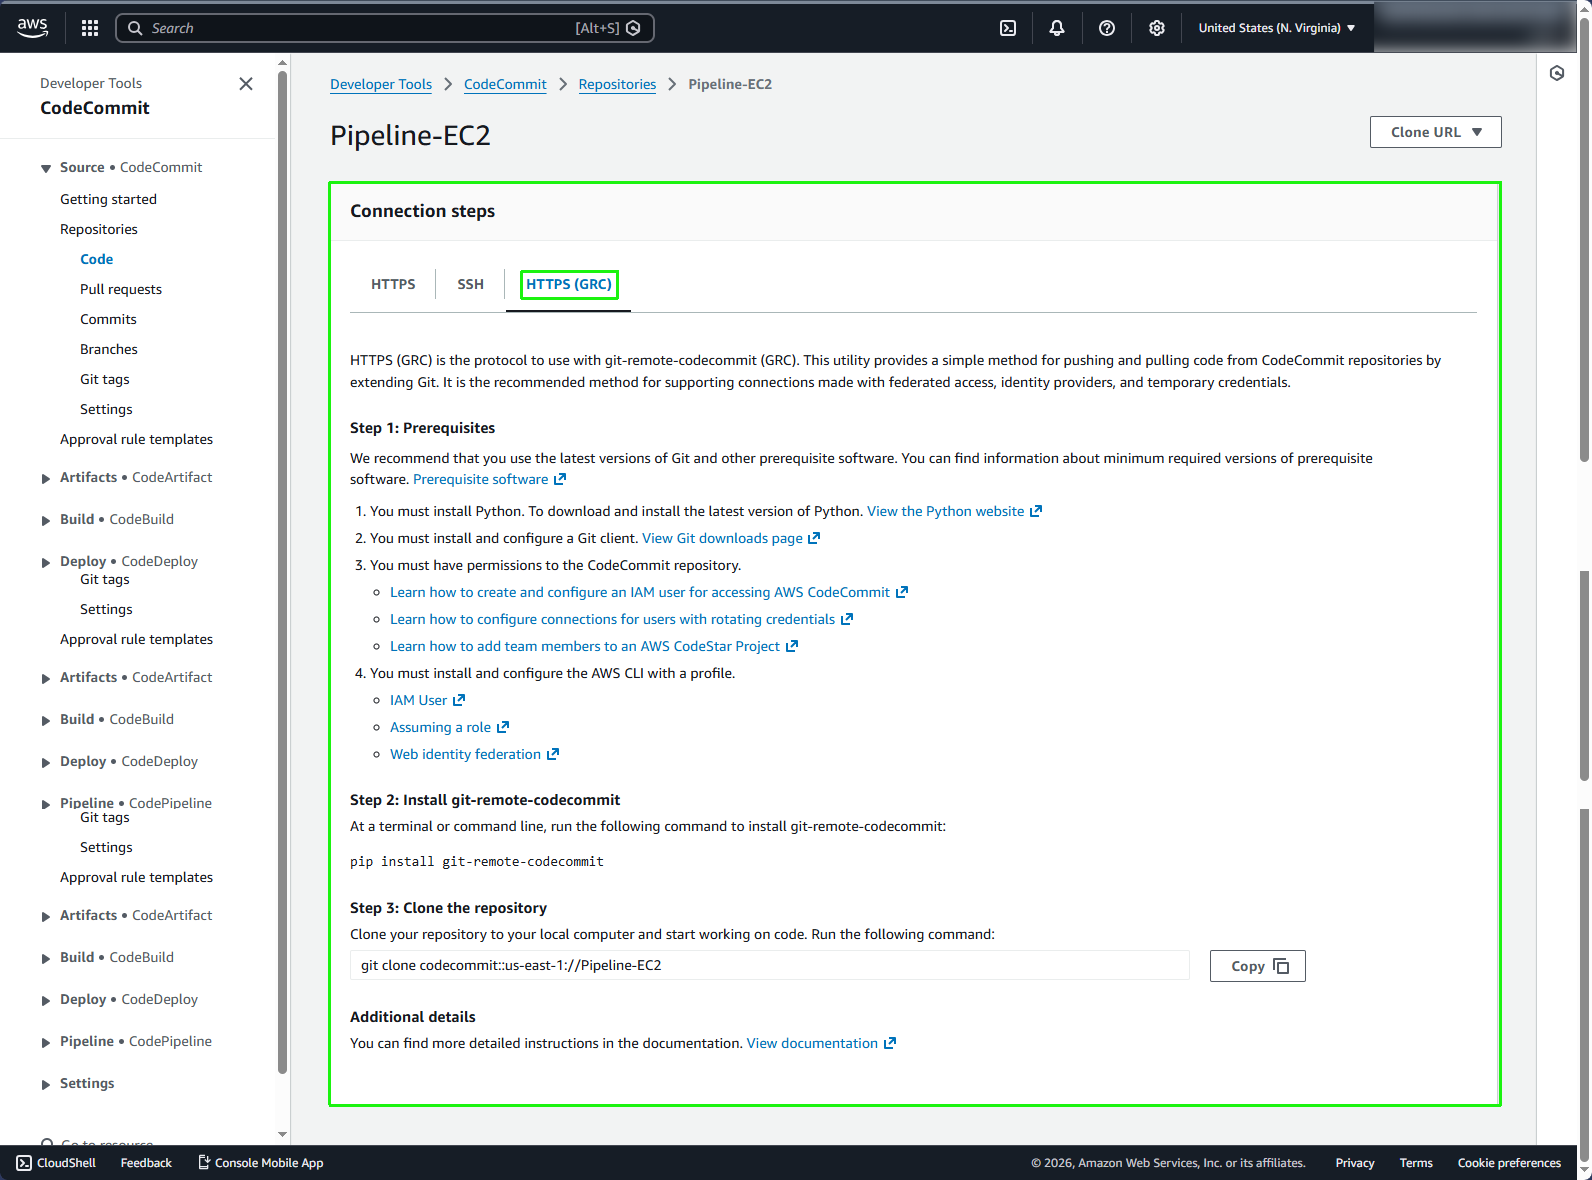Click the CodeCommit breadcrumb link

[x=505, y=84]
